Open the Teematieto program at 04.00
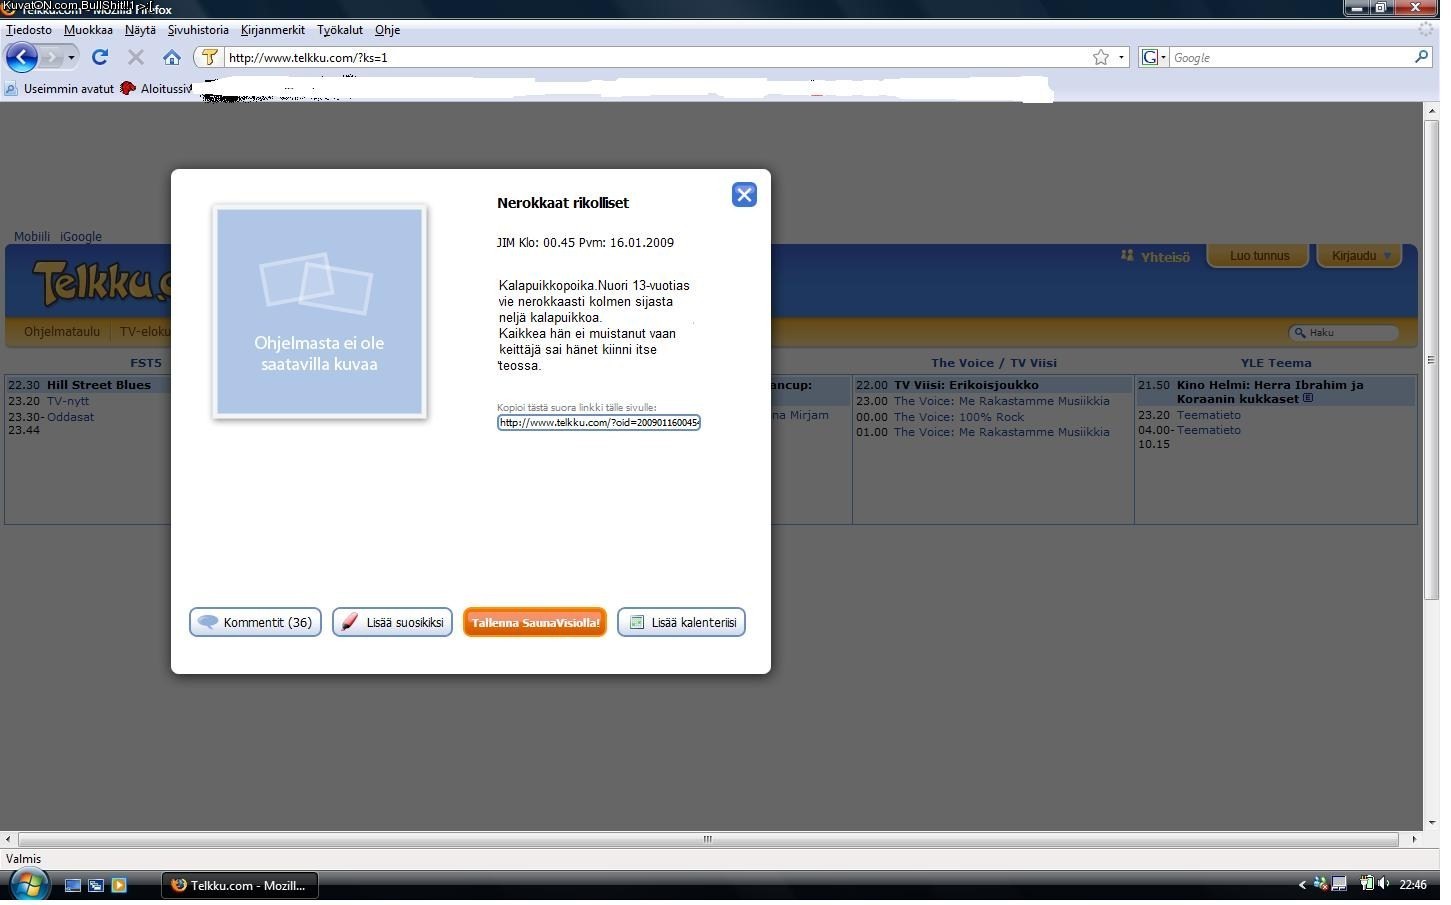 [1209, 430]
